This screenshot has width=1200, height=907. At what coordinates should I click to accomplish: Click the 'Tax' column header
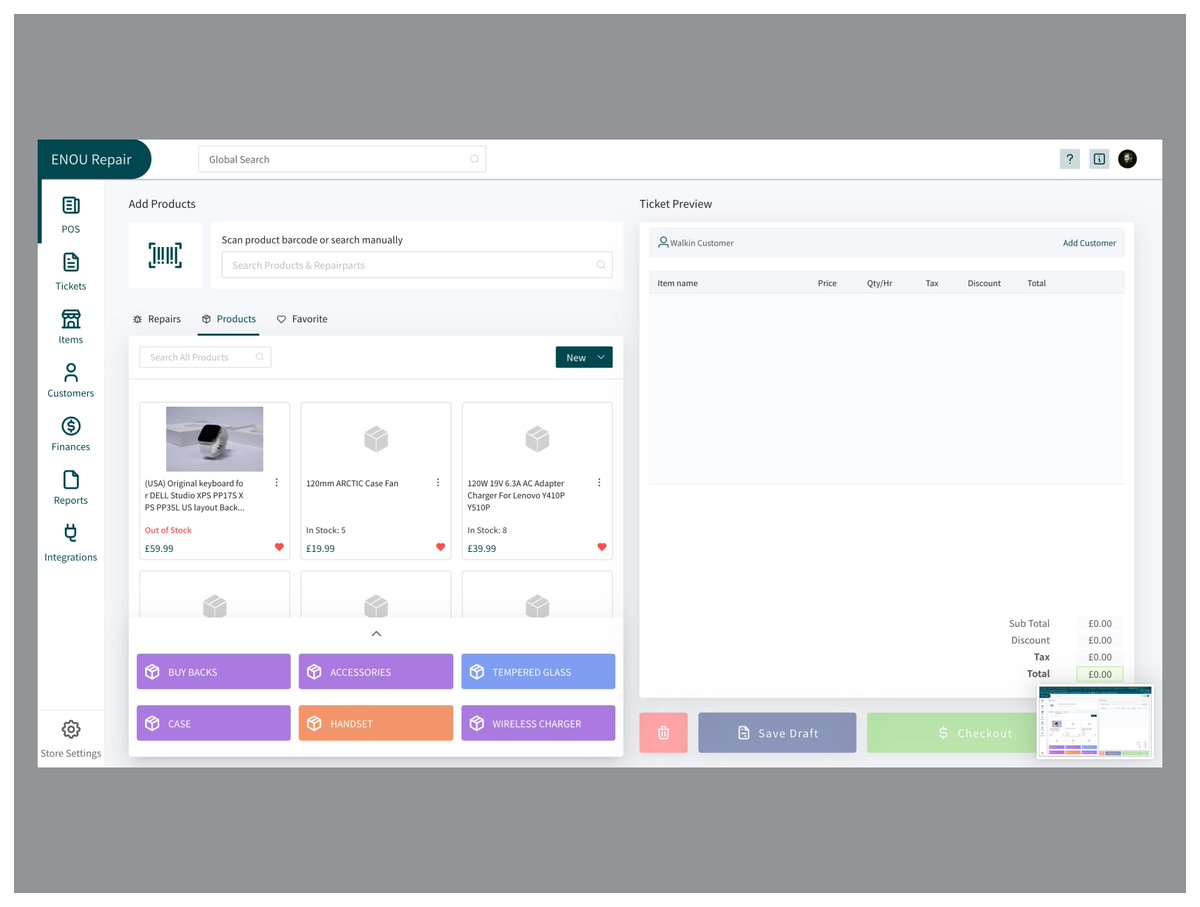(x=932, y=283)
